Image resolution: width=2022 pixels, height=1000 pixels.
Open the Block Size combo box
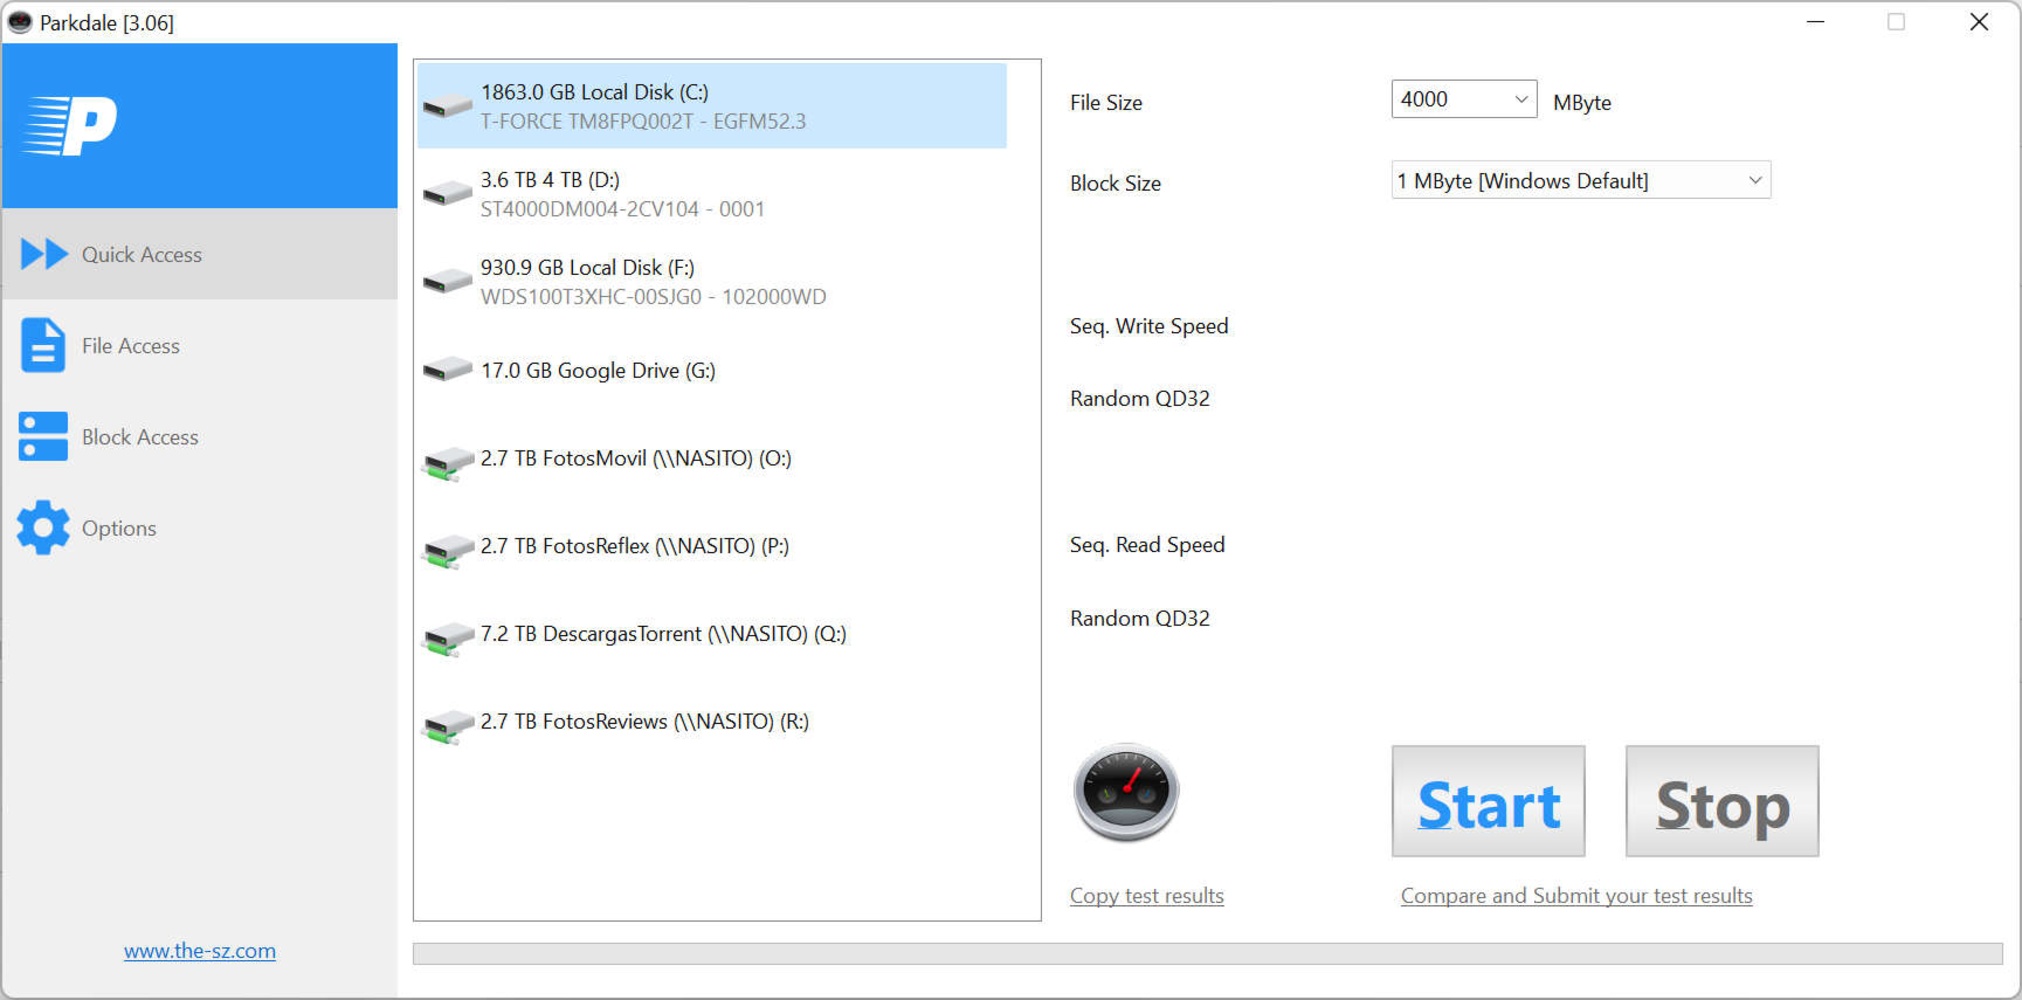1581,180
